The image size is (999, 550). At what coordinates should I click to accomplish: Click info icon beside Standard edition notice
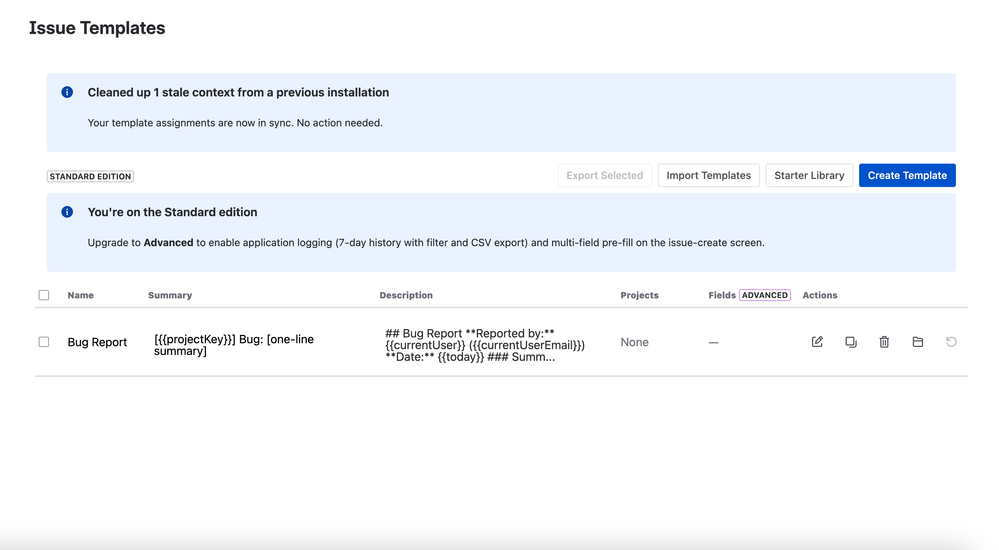67,212
